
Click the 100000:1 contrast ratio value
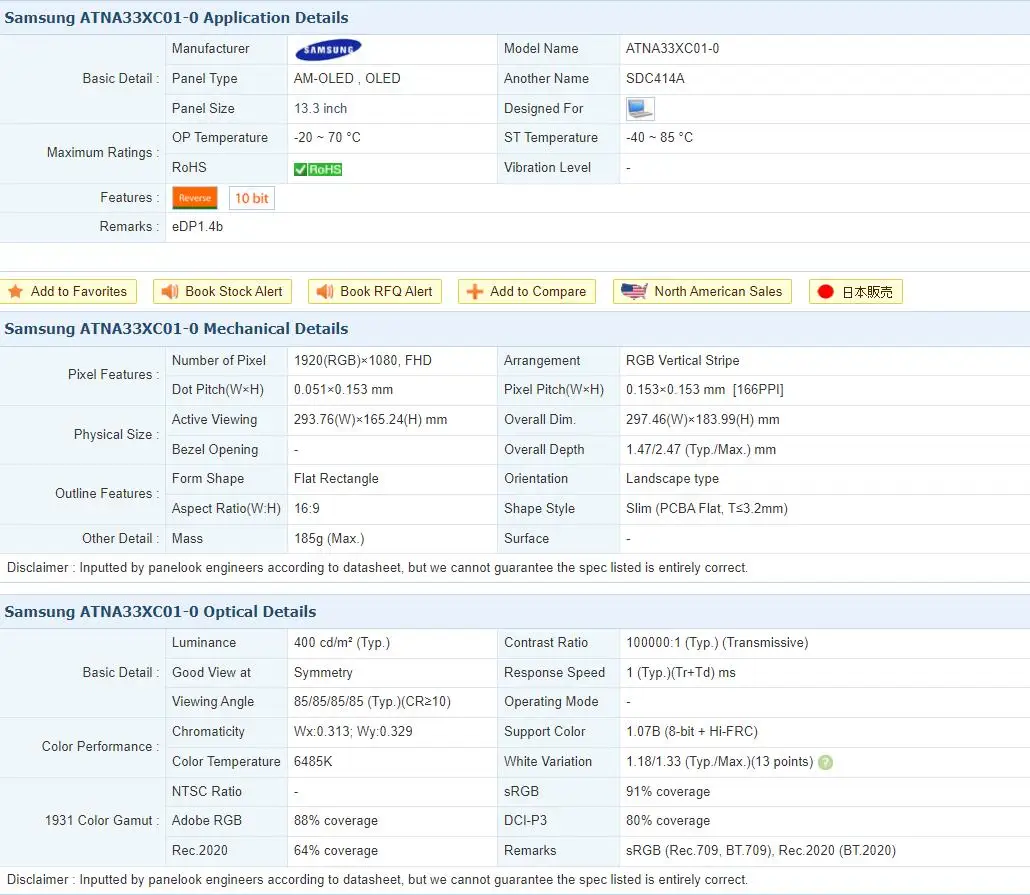717,643
